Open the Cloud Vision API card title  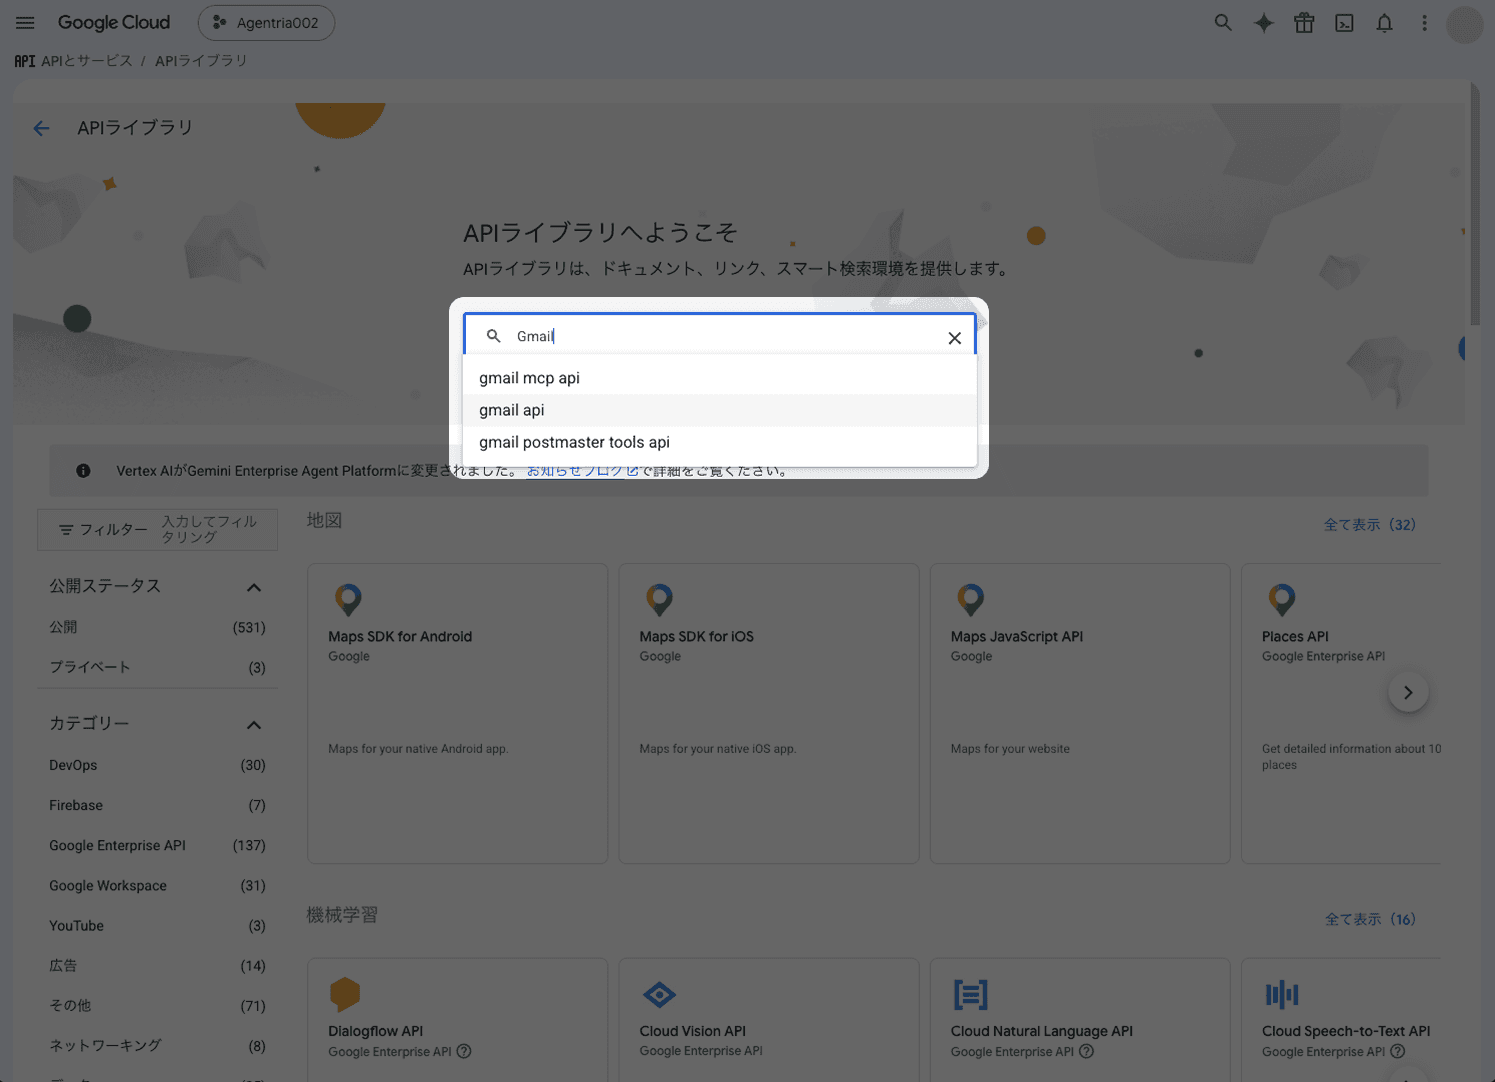coord(693,1031)
